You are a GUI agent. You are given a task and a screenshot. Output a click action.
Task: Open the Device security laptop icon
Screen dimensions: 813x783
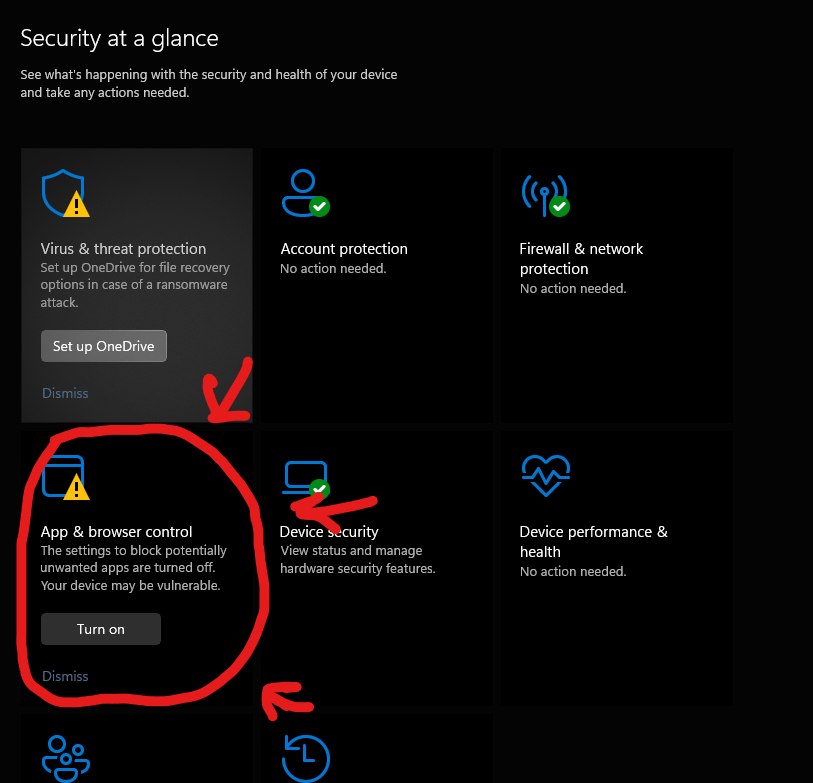306,478
